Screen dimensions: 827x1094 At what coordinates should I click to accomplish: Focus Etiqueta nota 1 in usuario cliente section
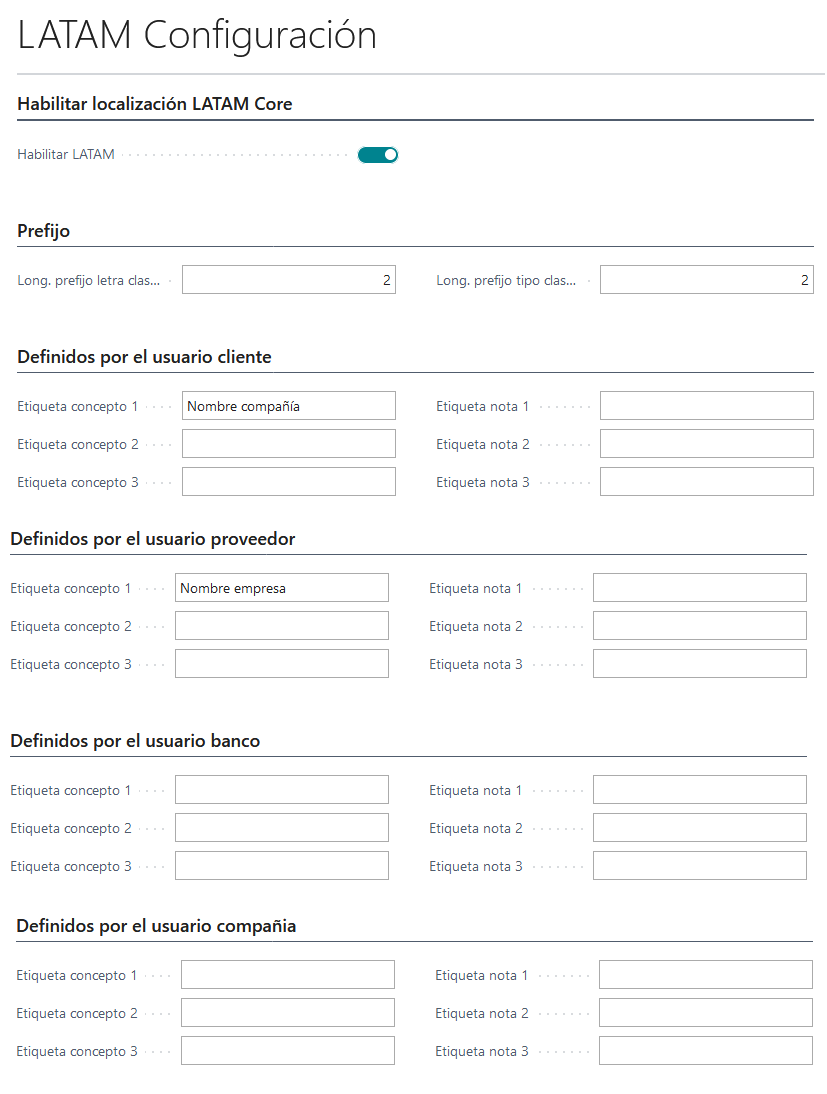(706, 406)
